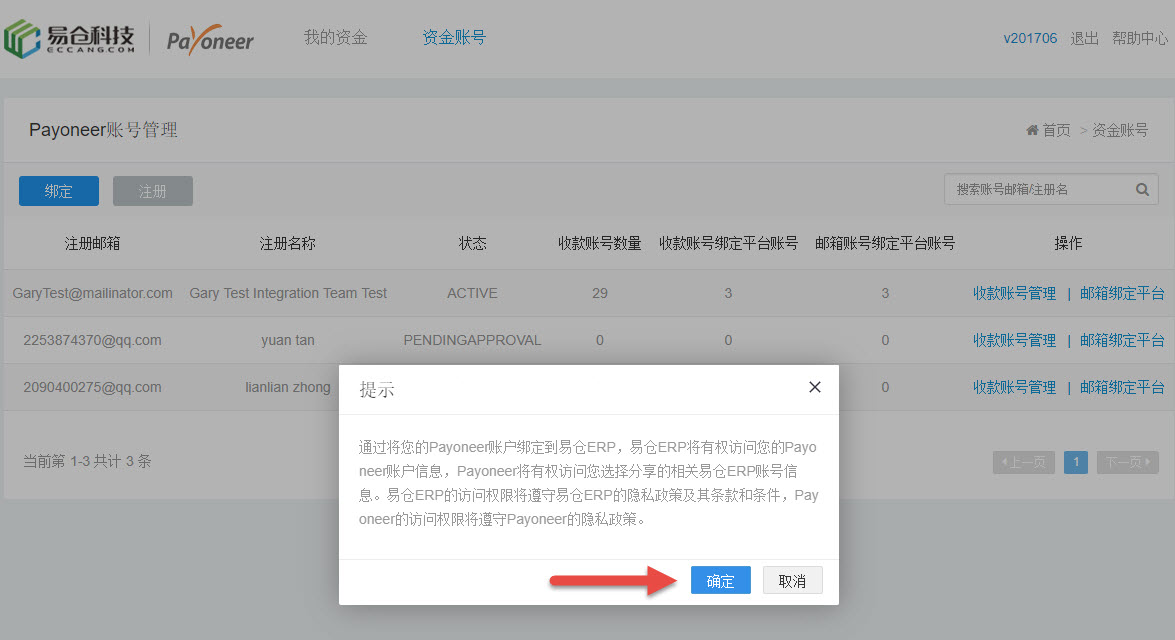The height and width of the screenshot is (640, 1175).
Task: Click the 首页 breadcrumb link
Action: [1057, 130]
